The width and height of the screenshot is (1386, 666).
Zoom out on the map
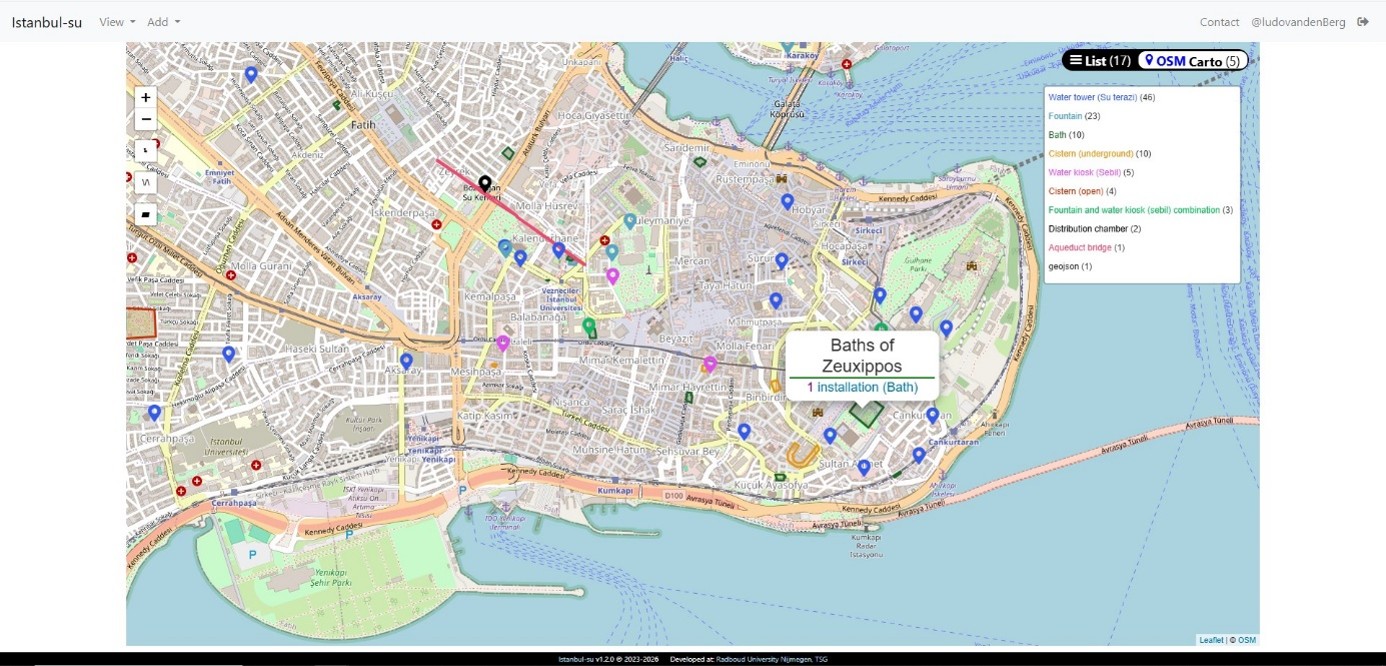click(146, 120)
